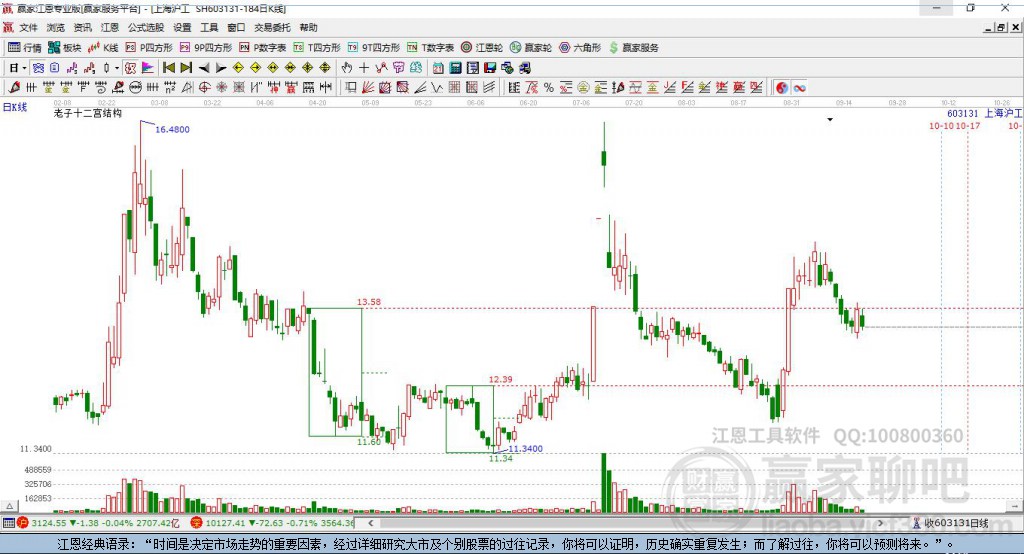Click the zigzag wave line icon
Viewport: 1024px width, 554px height.
click(437, 88)
